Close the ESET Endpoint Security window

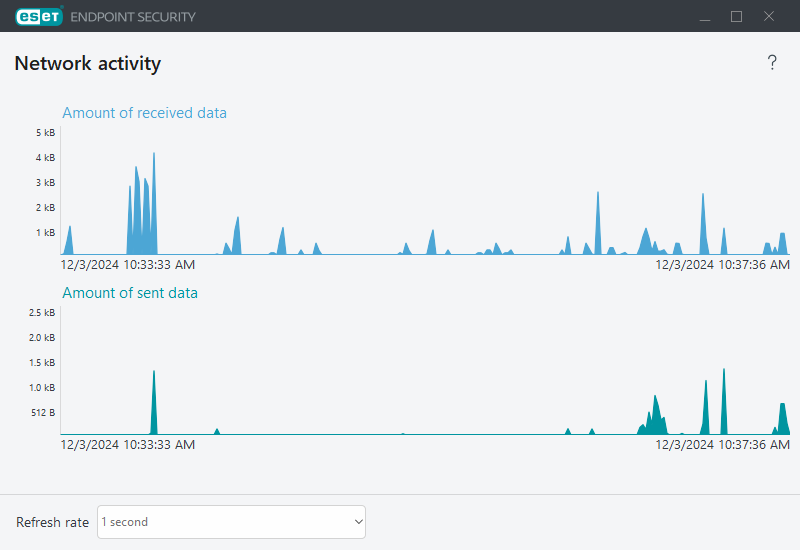point(769,17)
